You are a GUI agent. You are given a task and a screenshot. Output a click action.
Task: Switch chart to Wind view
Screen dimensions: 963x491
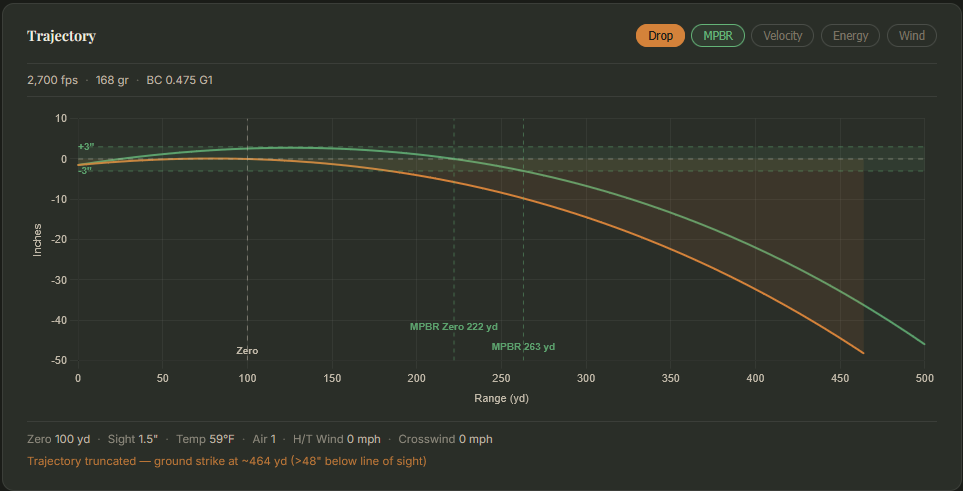(x=912, y=36)
